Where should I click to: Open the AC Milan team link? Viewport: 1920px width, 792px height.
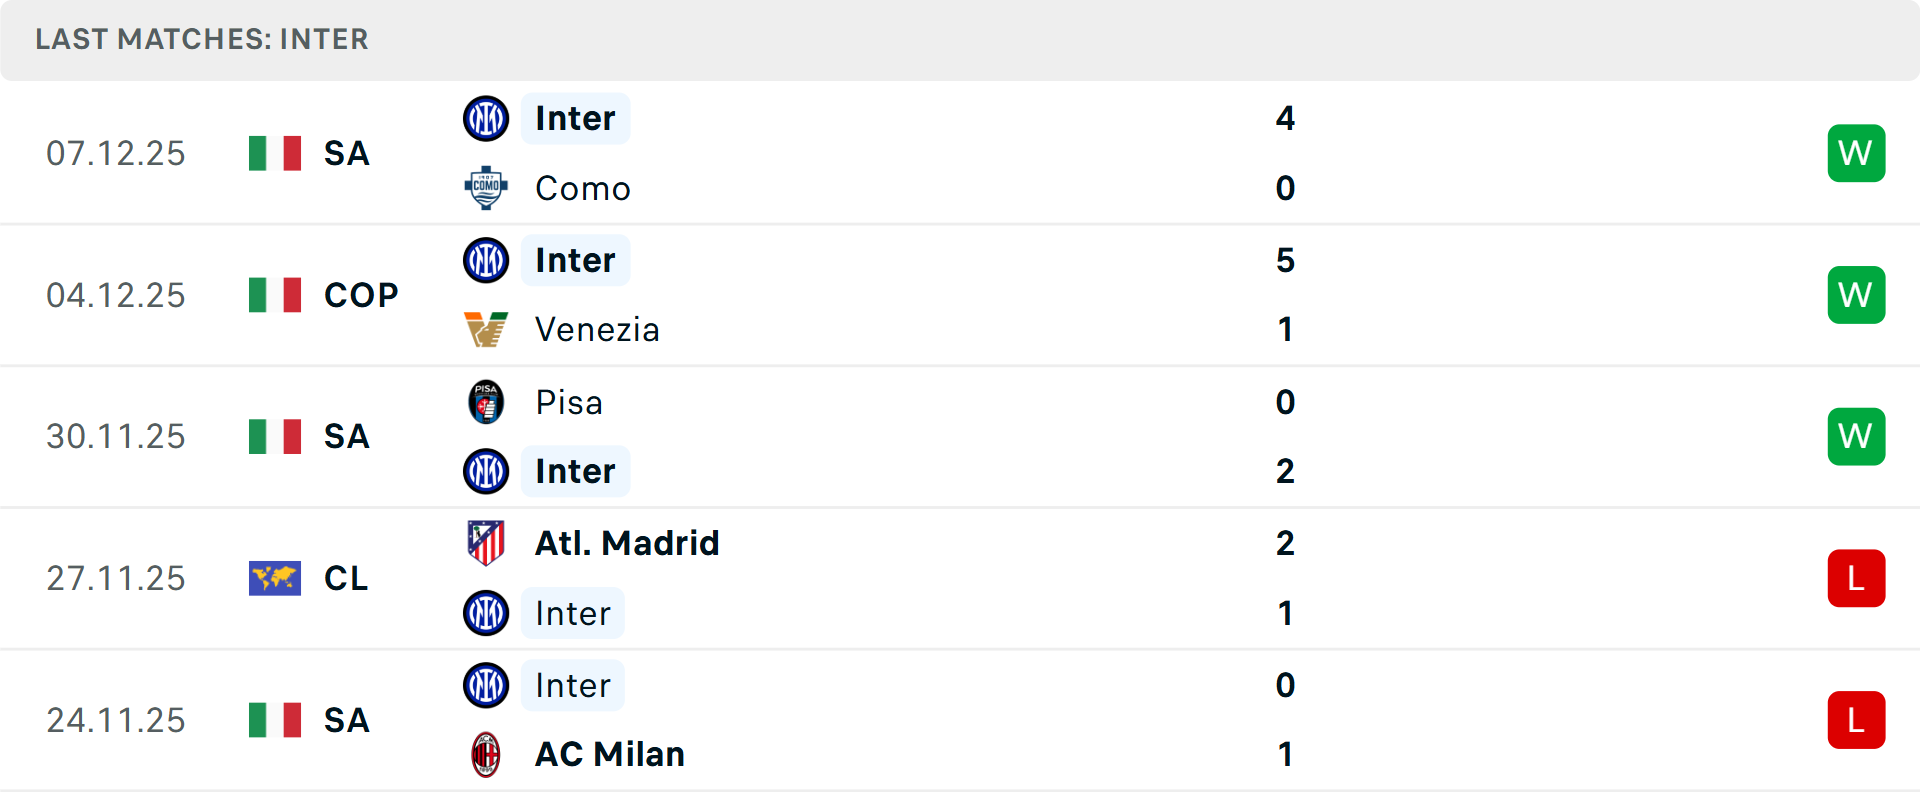[610, 754]
